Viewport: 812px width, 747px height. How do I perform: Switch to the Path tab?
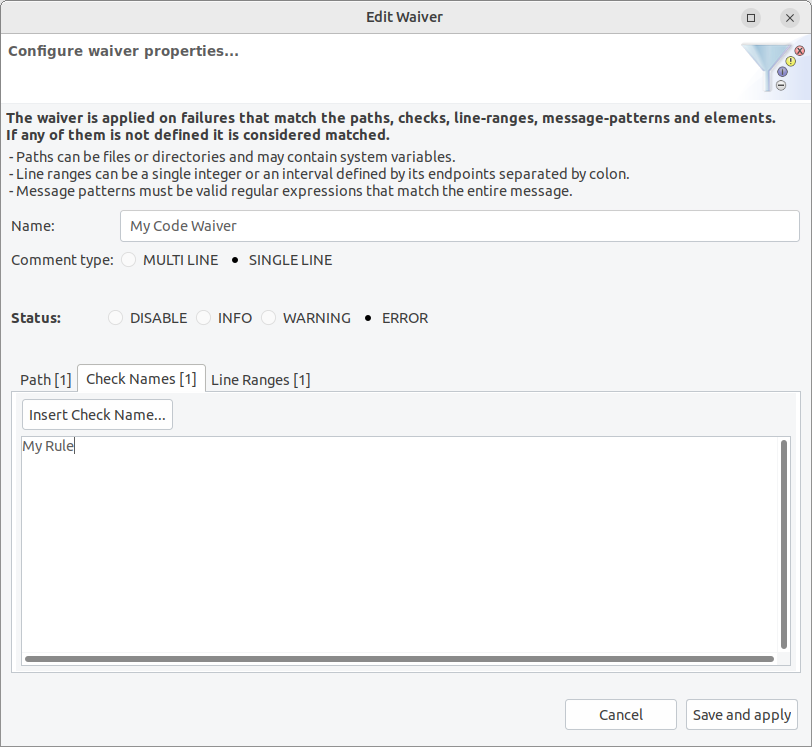tap(45, 379)
